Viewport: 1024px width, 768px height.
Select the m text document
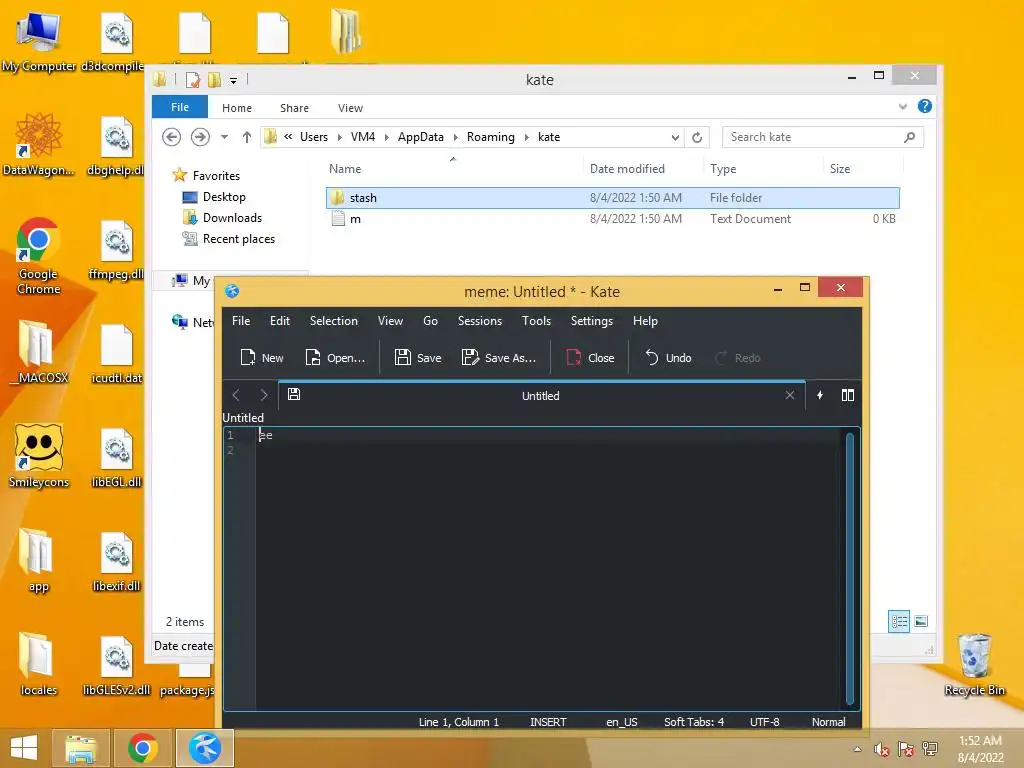613,219
